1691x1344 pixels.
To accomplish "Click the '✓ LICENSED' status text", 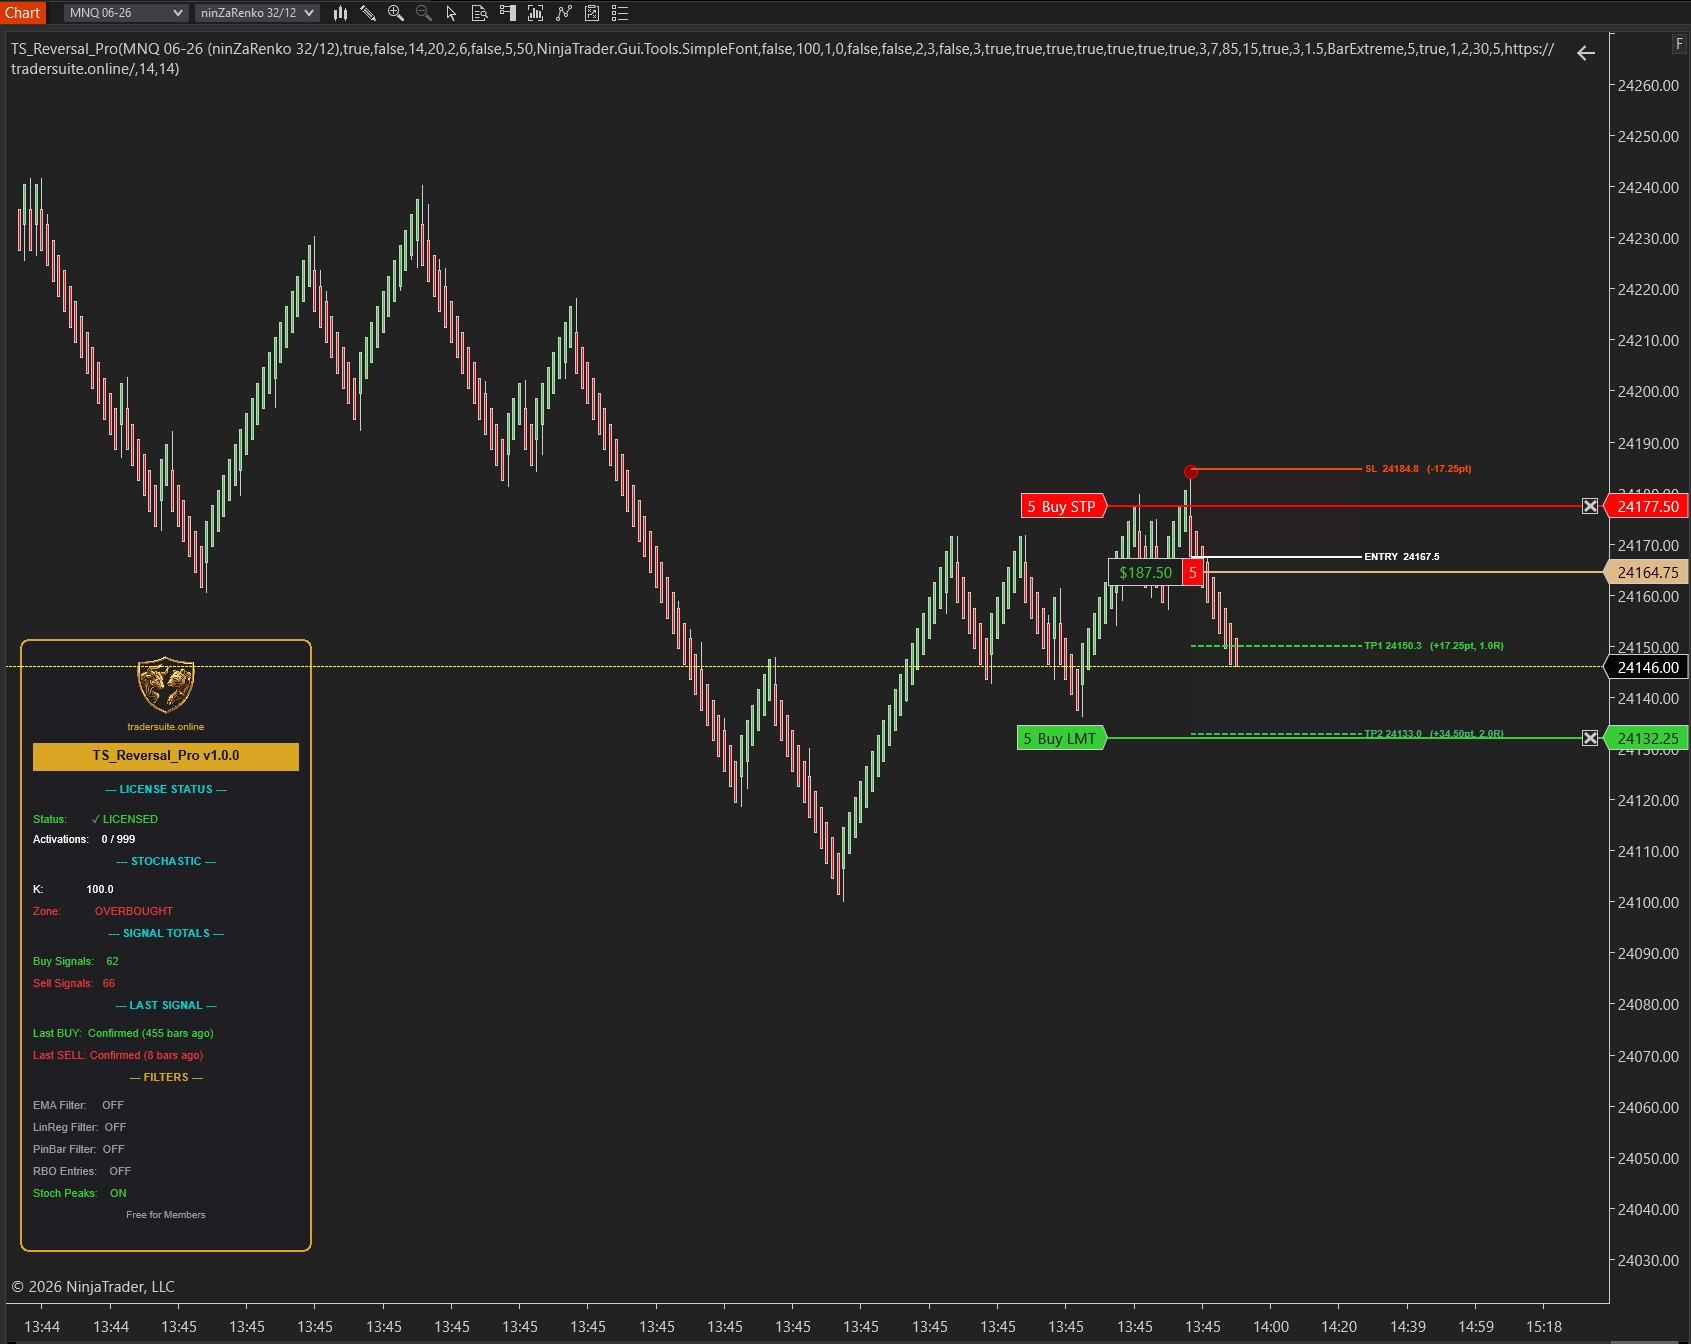I will [x=124, y=819].
